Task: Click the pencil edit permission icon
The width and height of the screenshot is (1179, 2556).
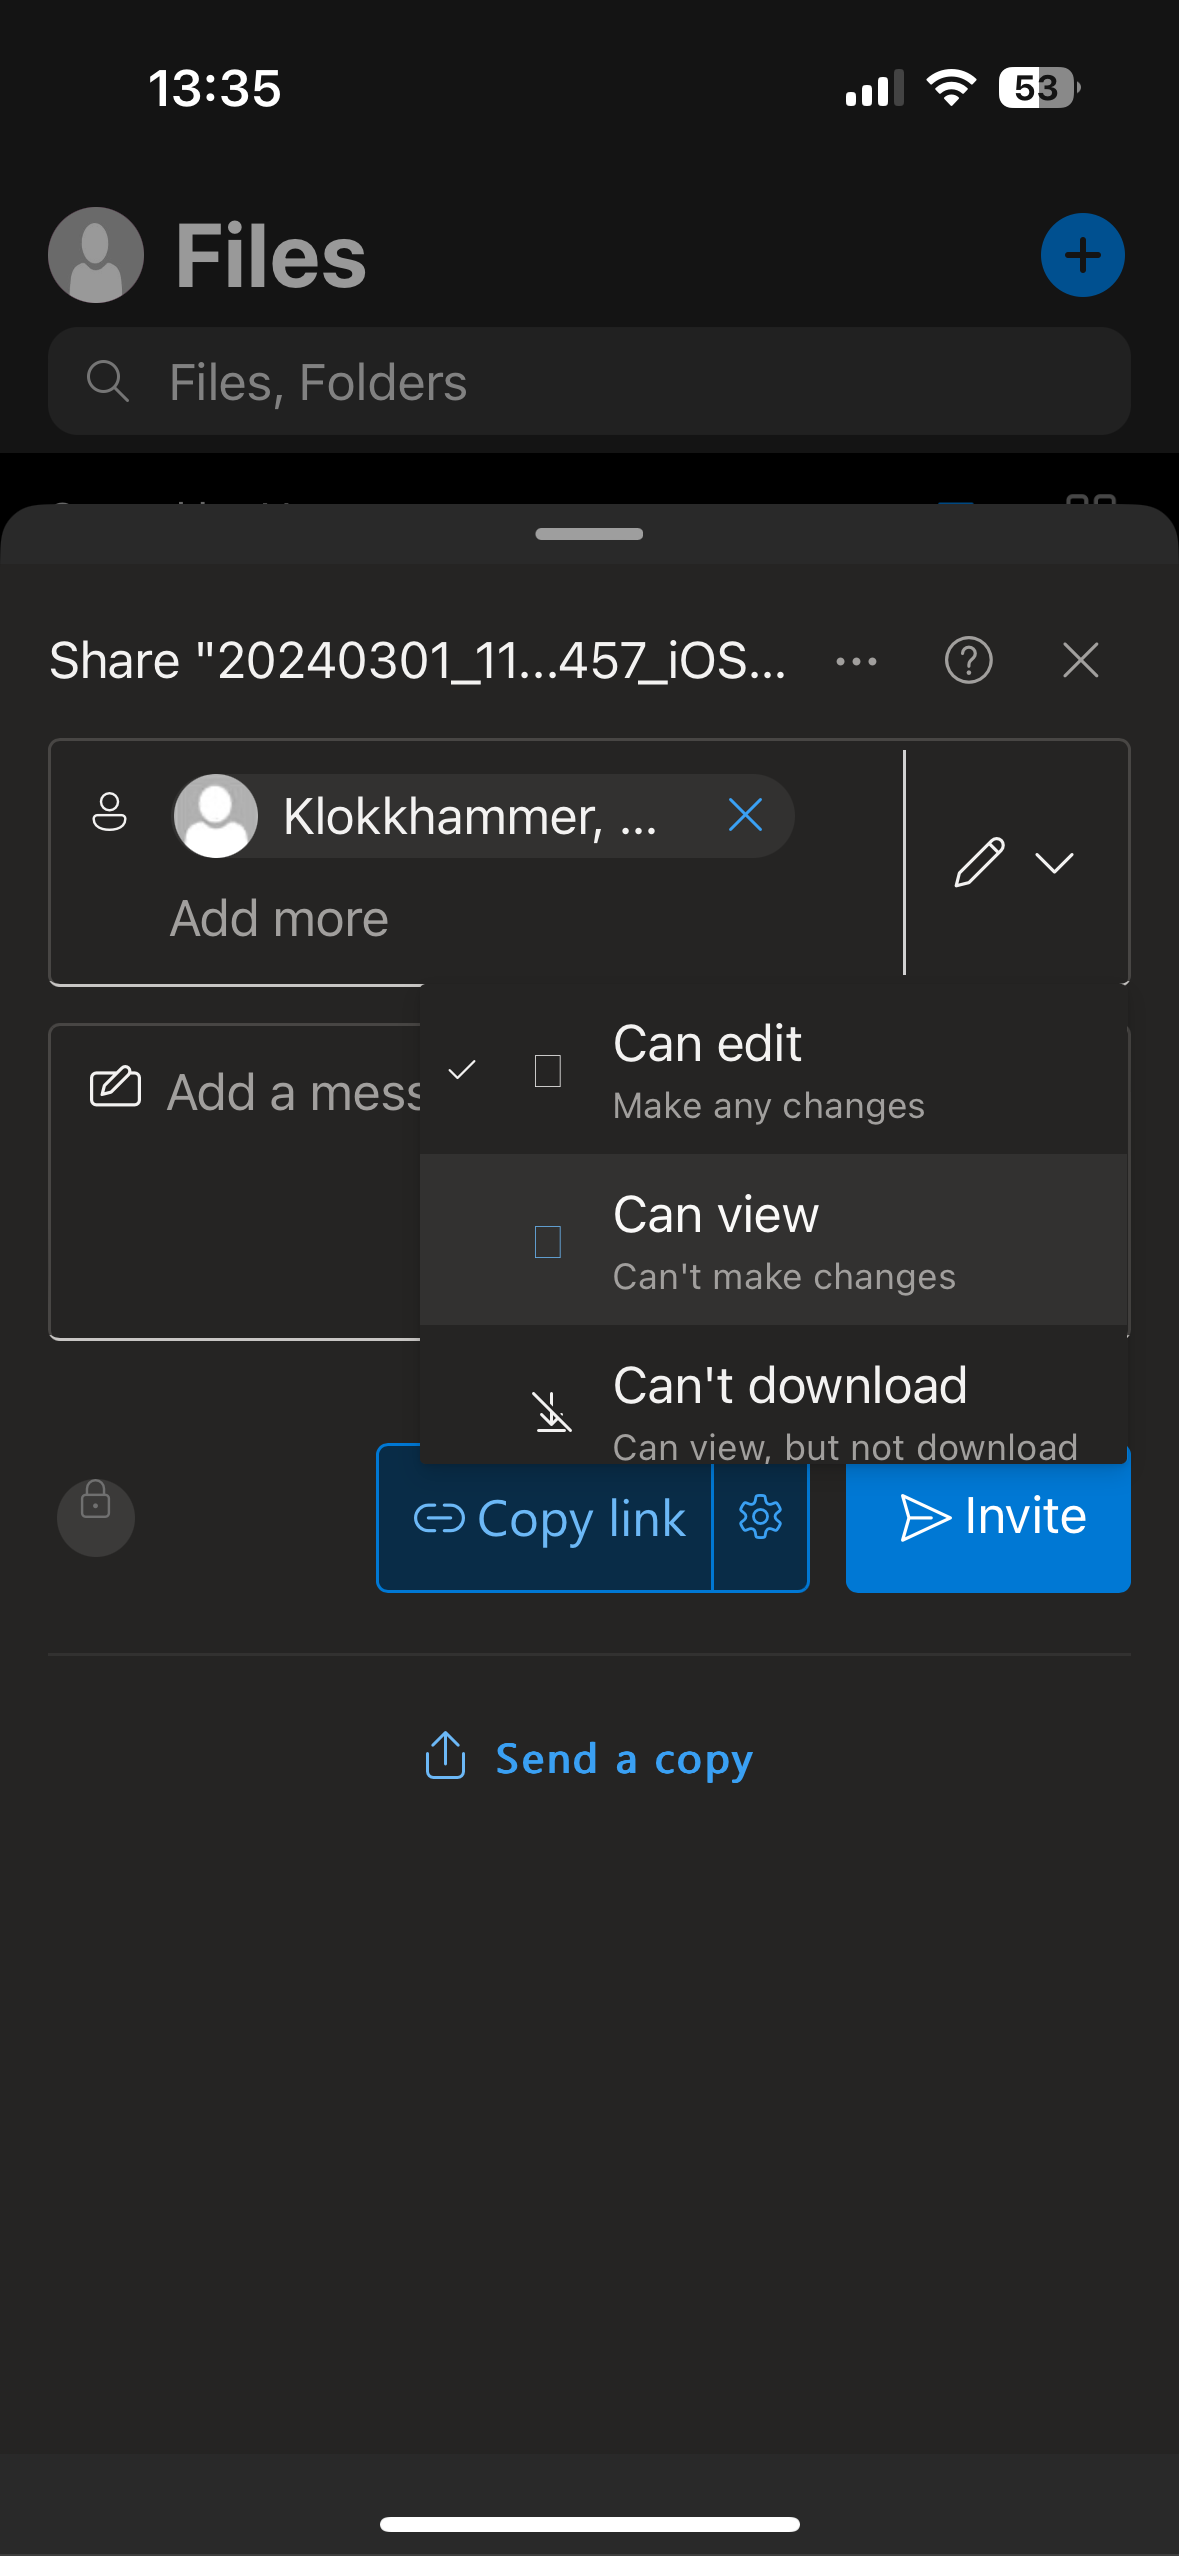Action: (x=978, y=862)
